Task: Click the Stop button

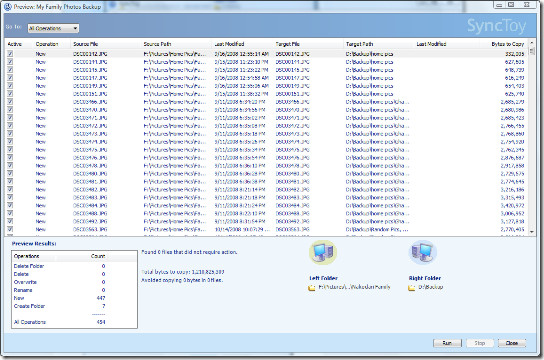Action: point(479,343)
